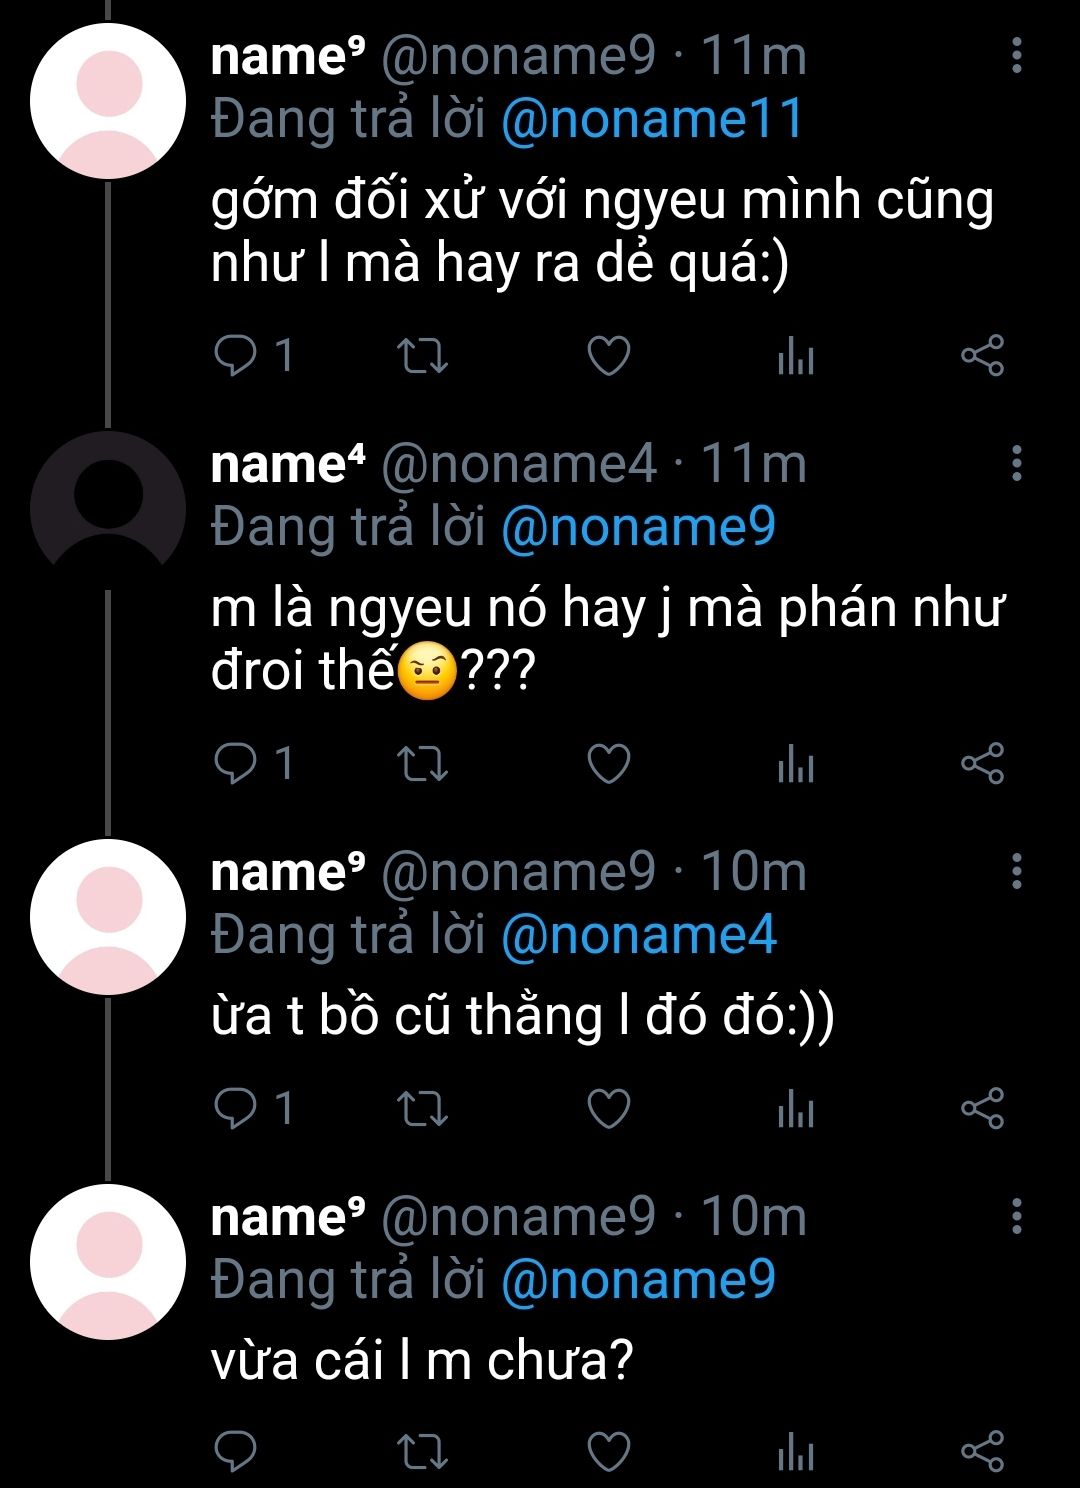Share name⁴'s reply tweet
The image size is (1080, 1488).
coord(982,764)
